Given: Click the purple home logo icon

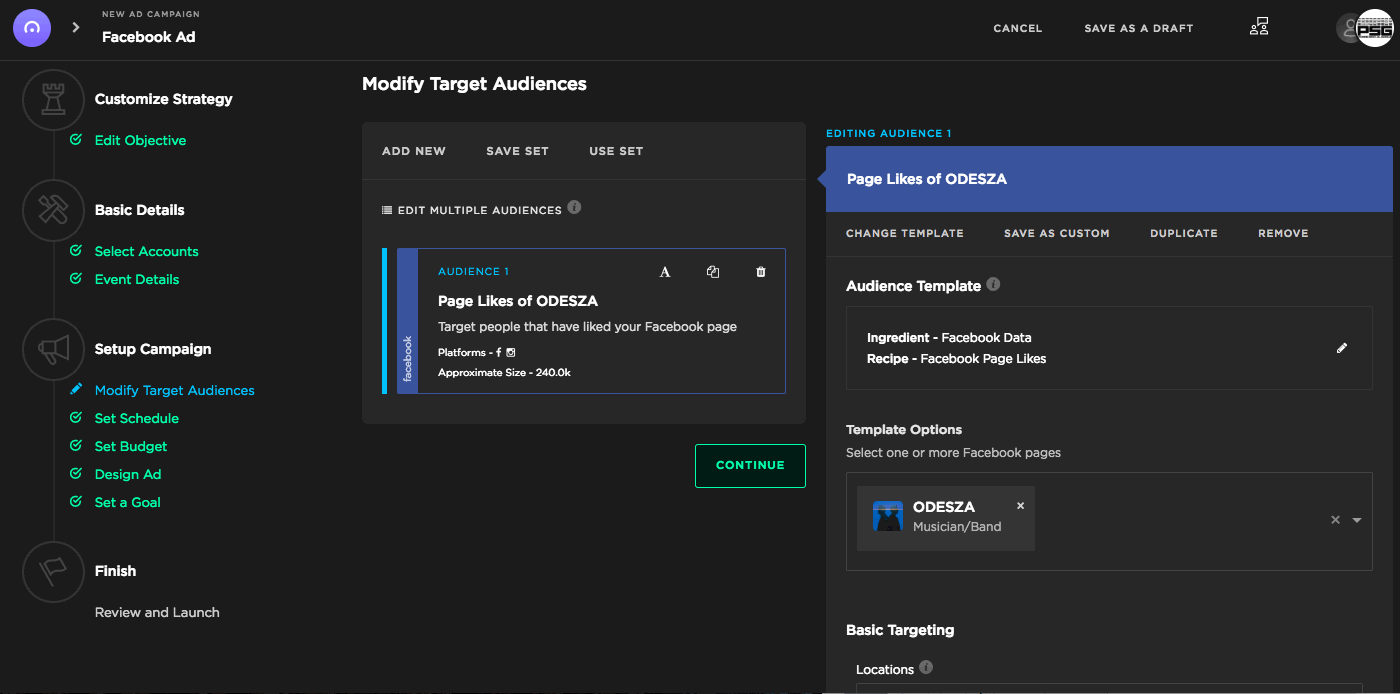Looking at the screenshot, I should pos(32,28).
